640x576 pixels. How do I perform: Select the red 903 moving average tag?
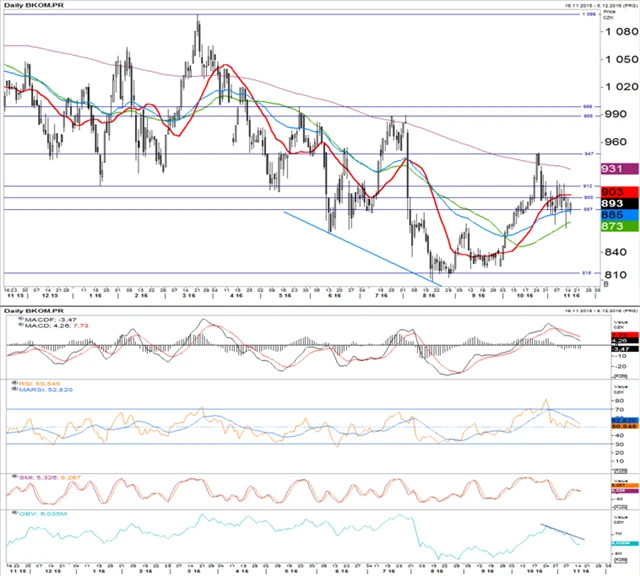click(620, 192)
